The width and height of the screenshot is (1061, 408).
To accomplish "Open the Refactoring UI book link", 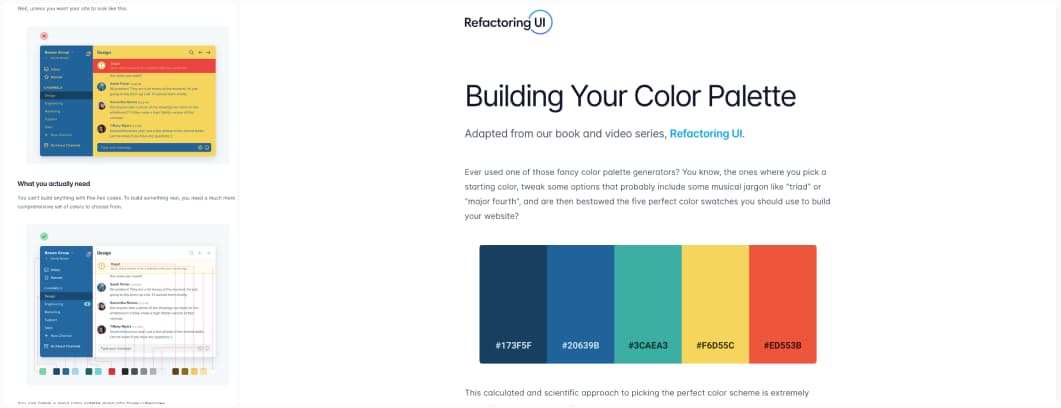I will click(706, 133).
